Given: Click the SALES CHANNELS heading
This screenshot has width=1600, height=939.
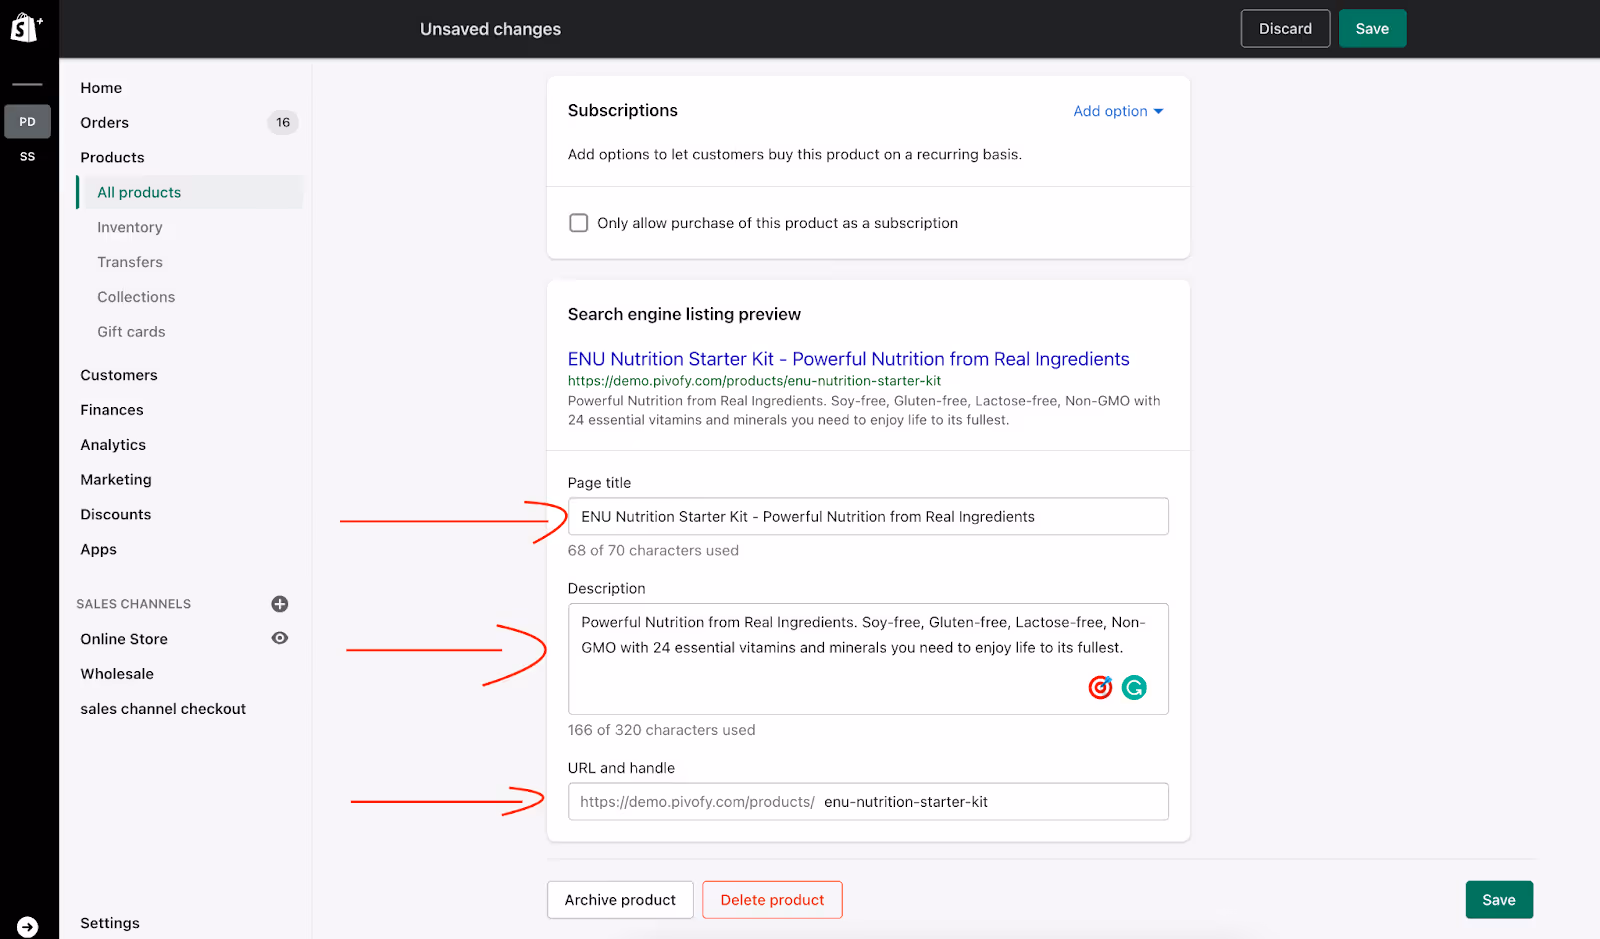Looking at the screenshot, I should point(133,604).
